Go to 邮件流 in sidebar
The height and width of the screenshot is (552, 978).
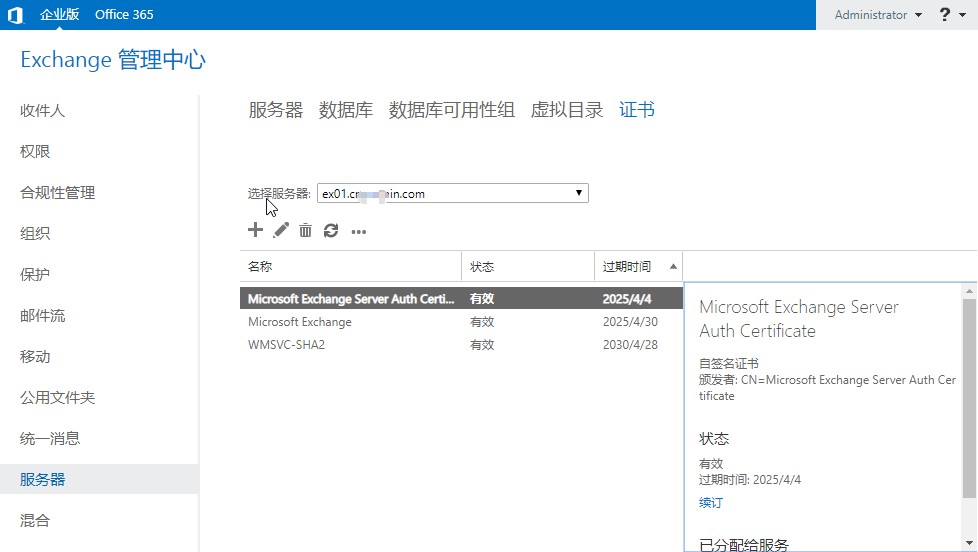point(42,316)
